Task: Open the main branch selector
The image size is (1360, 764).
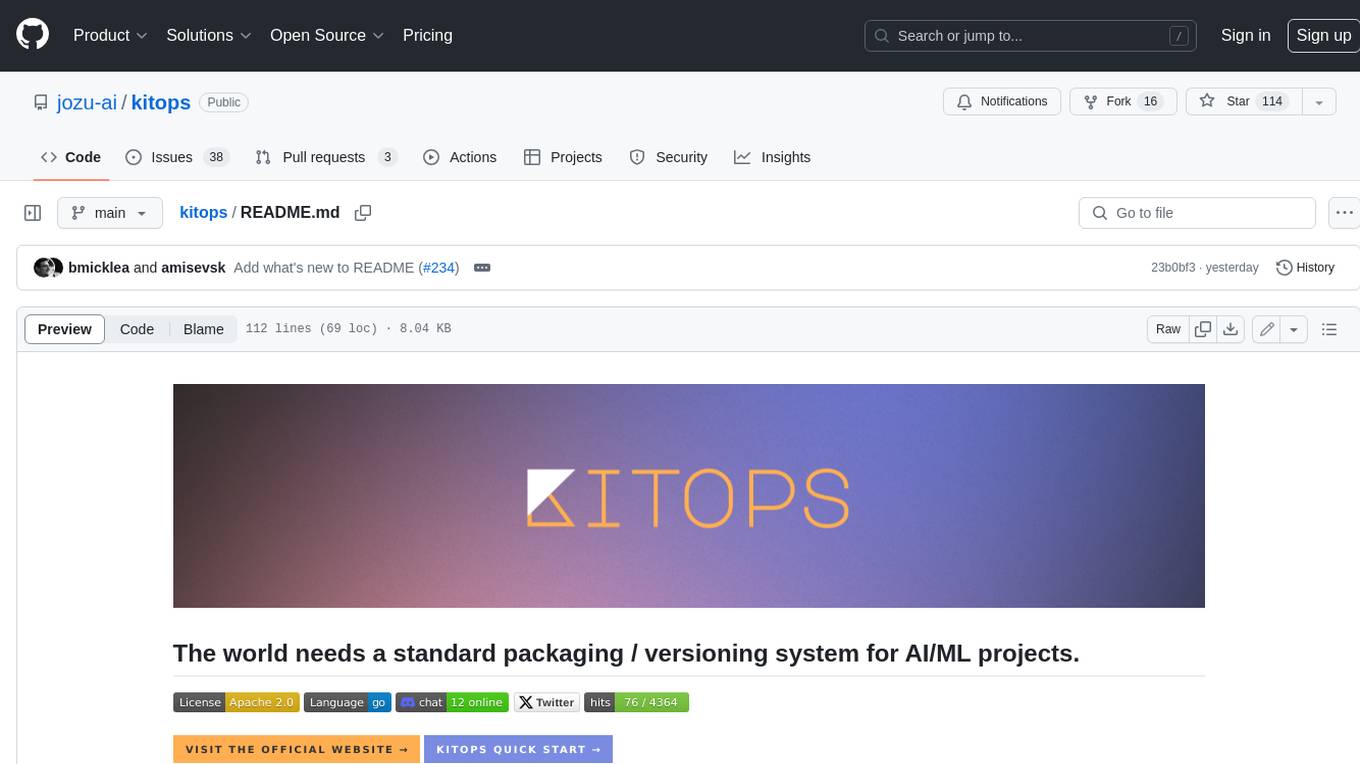Action: (x=110, y=213)
